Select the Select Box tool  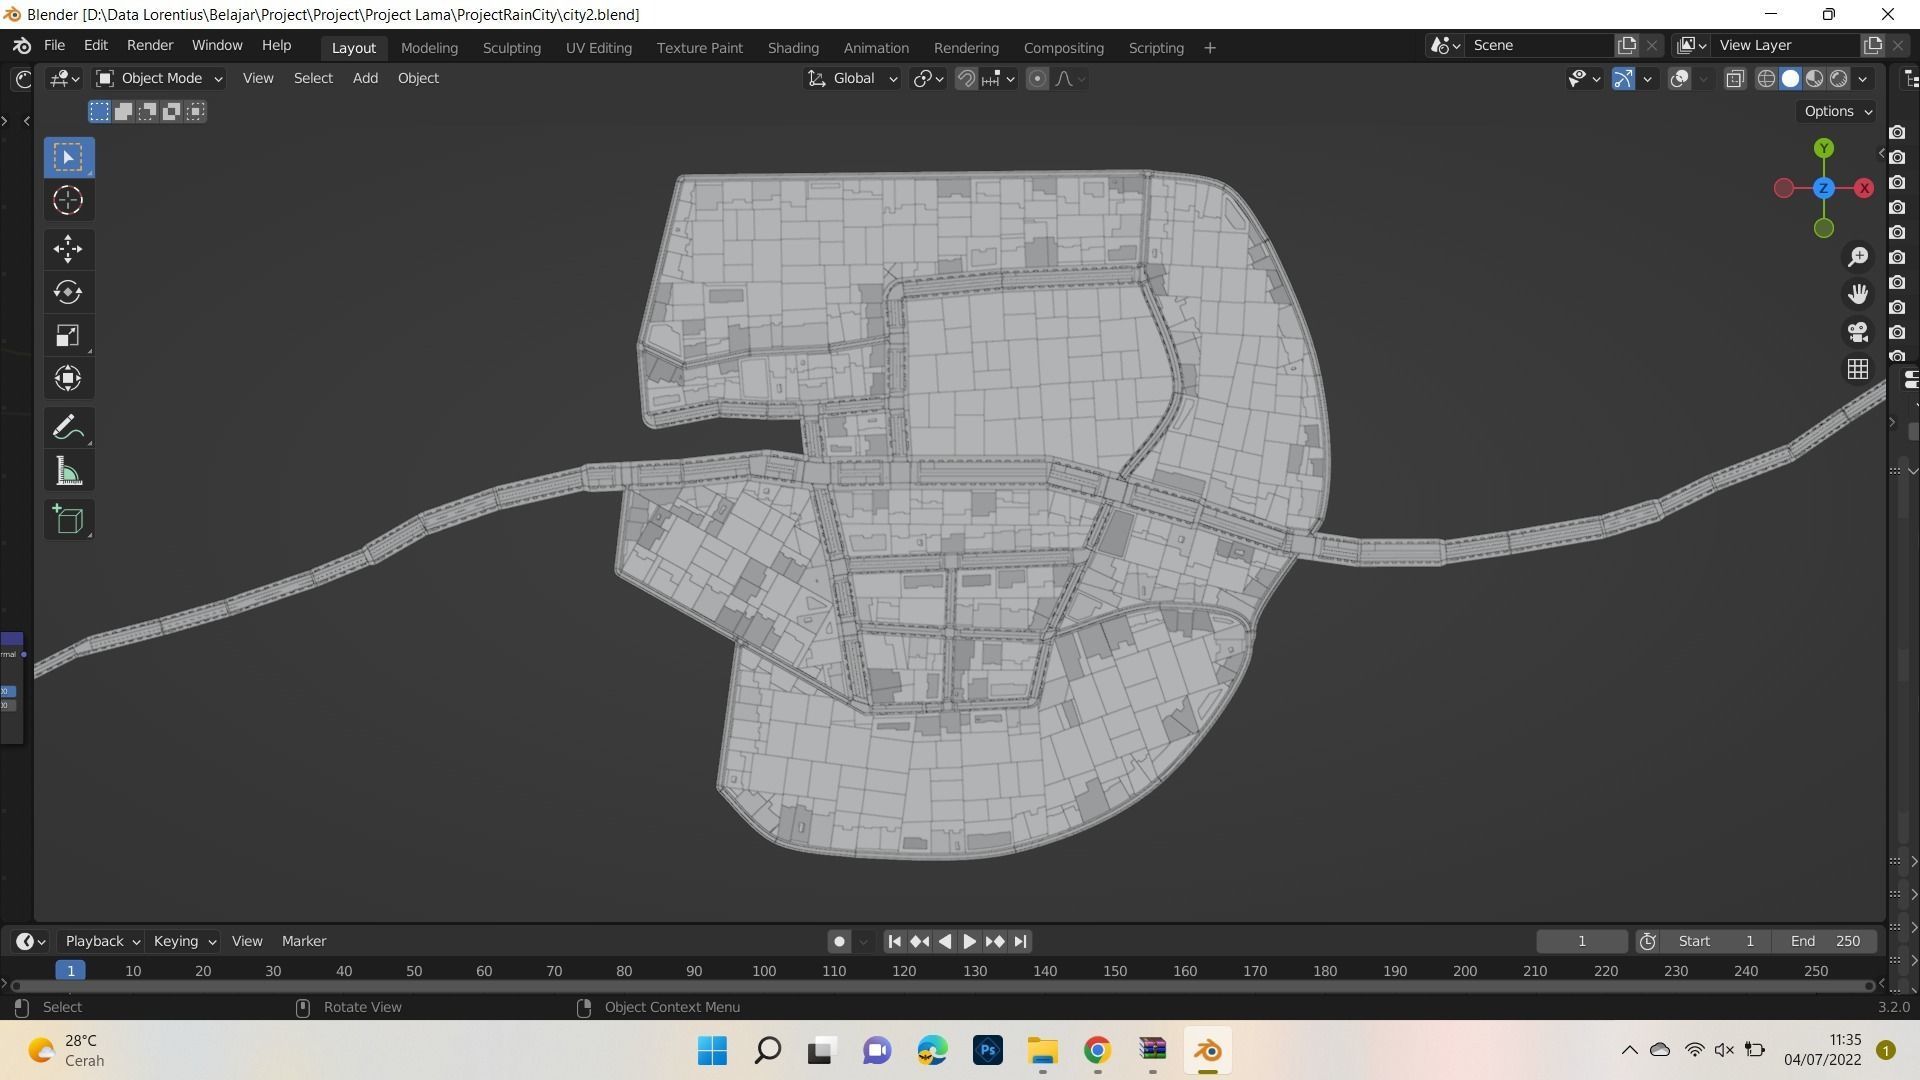68,157
